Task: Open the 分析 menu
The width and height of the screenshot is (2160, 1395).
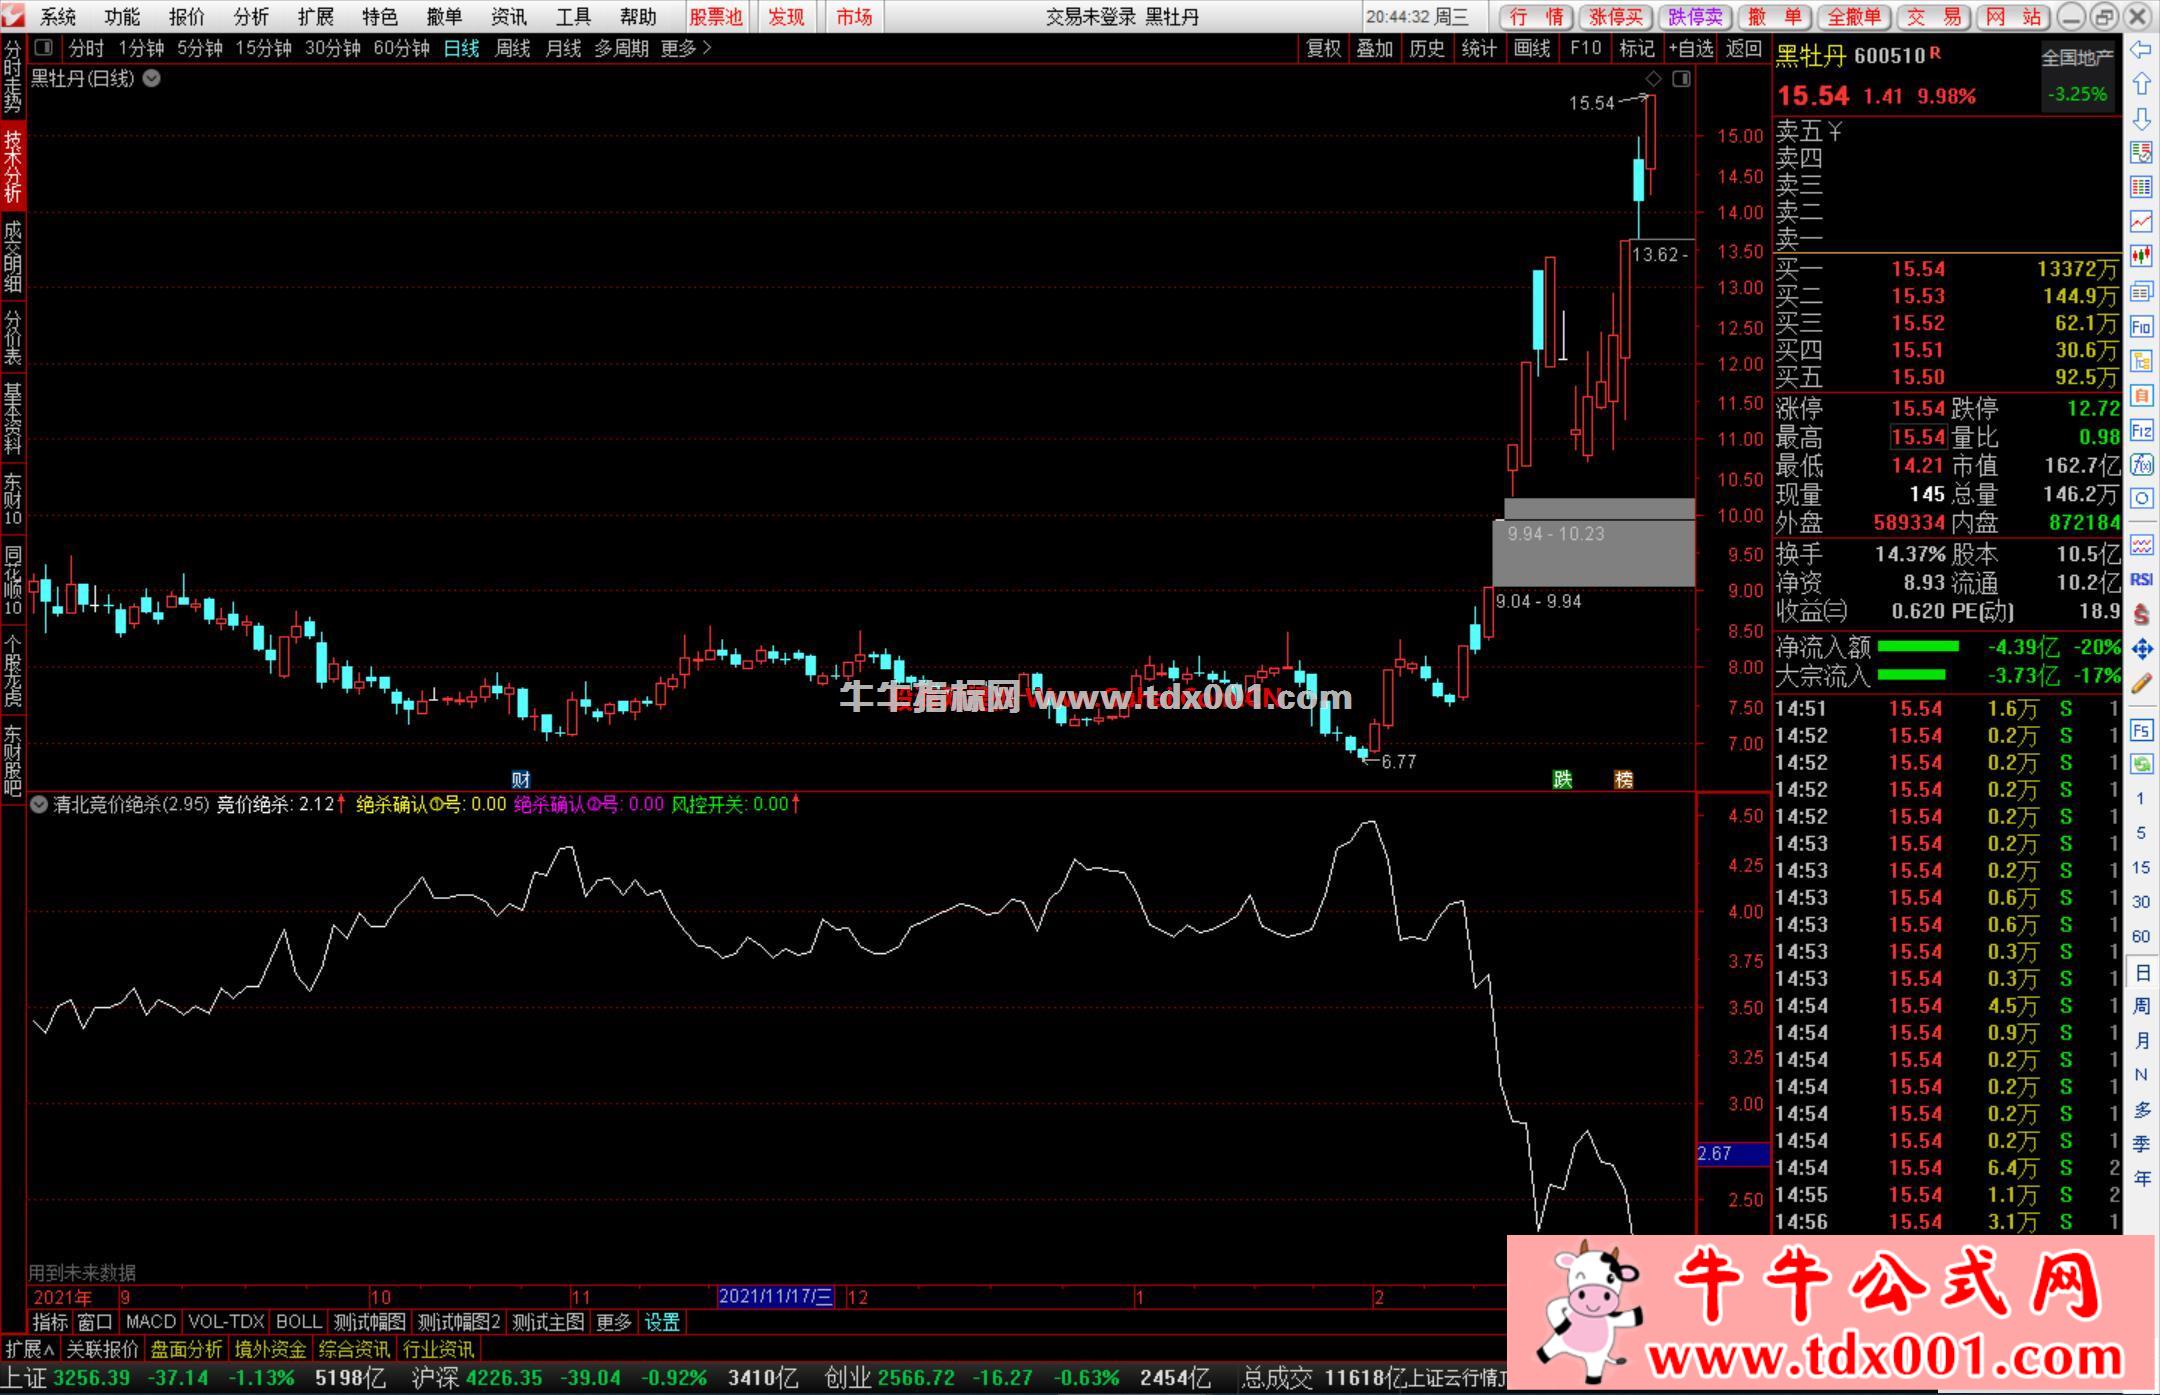Action: click(250, 17)
